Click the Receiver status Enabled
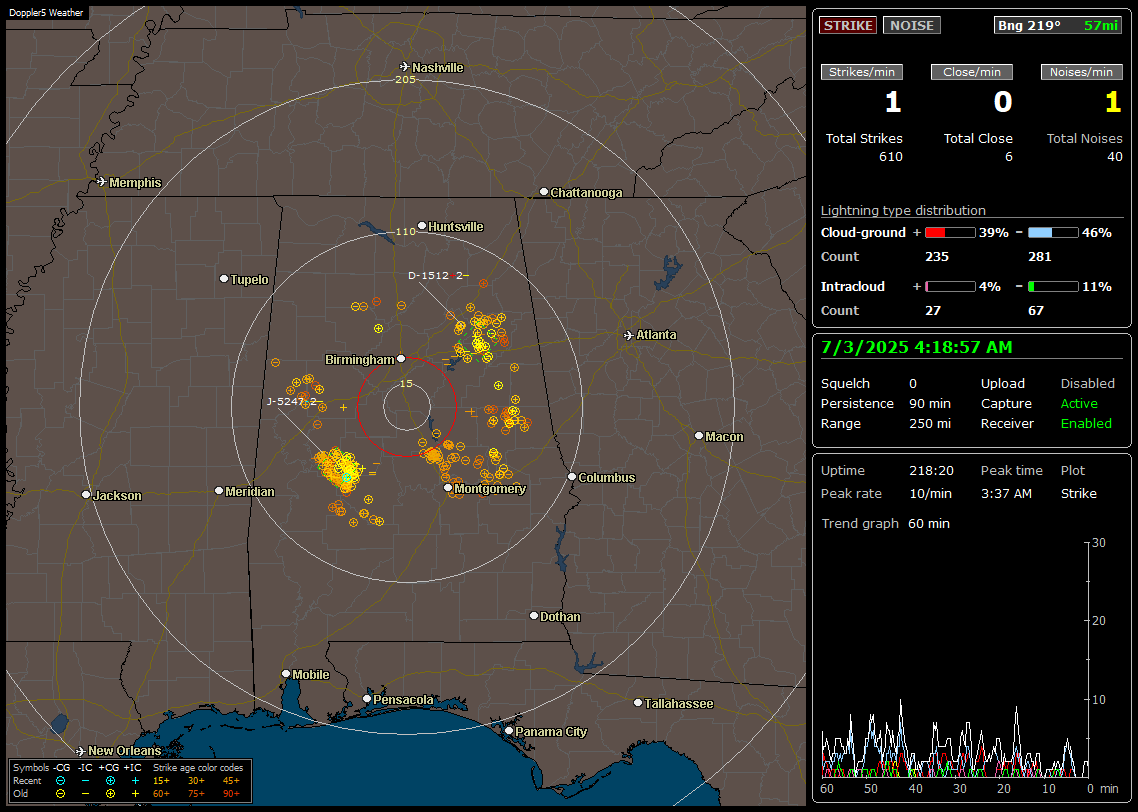Screen dimensions: 1138x812 [x=1086, y=423]
